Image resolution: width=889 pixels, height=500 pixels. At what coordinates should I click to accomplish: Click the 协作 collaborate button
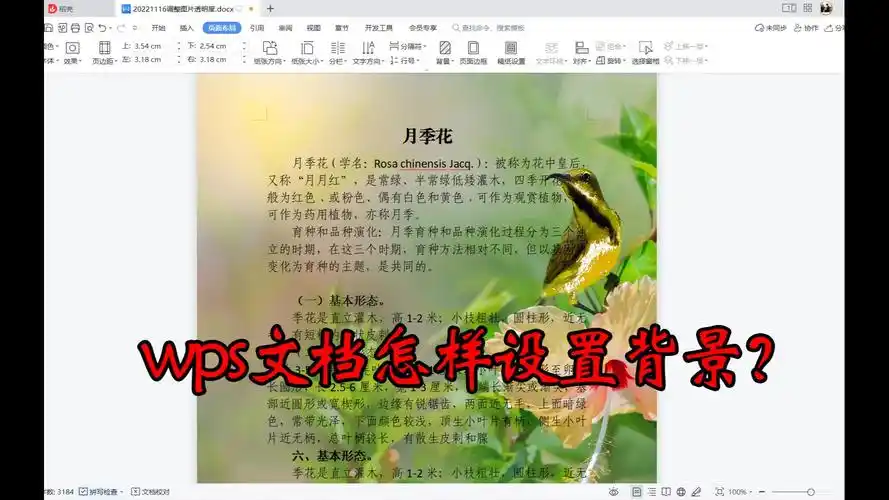[806, 28]
